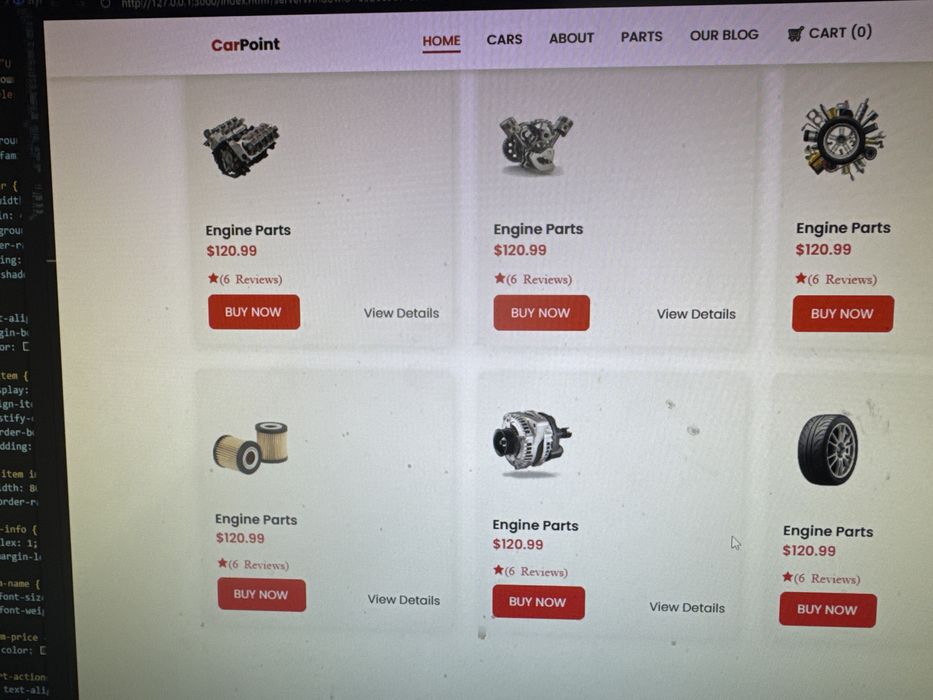Open the ABOUT page link
The width and height of the screenshot is (933, 700).
pyautogui.click(x=571, y=38)
